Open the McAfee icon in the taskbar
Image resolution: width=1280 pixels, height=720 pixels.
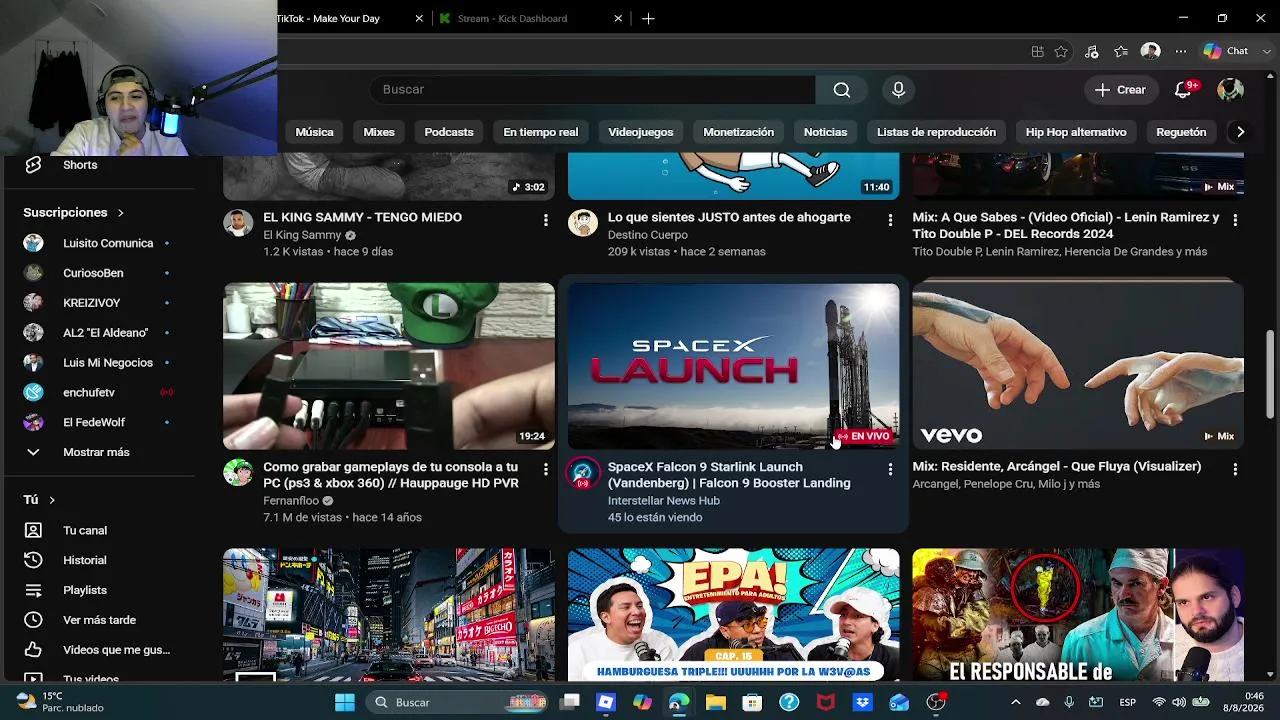click(x=825, y=702)
